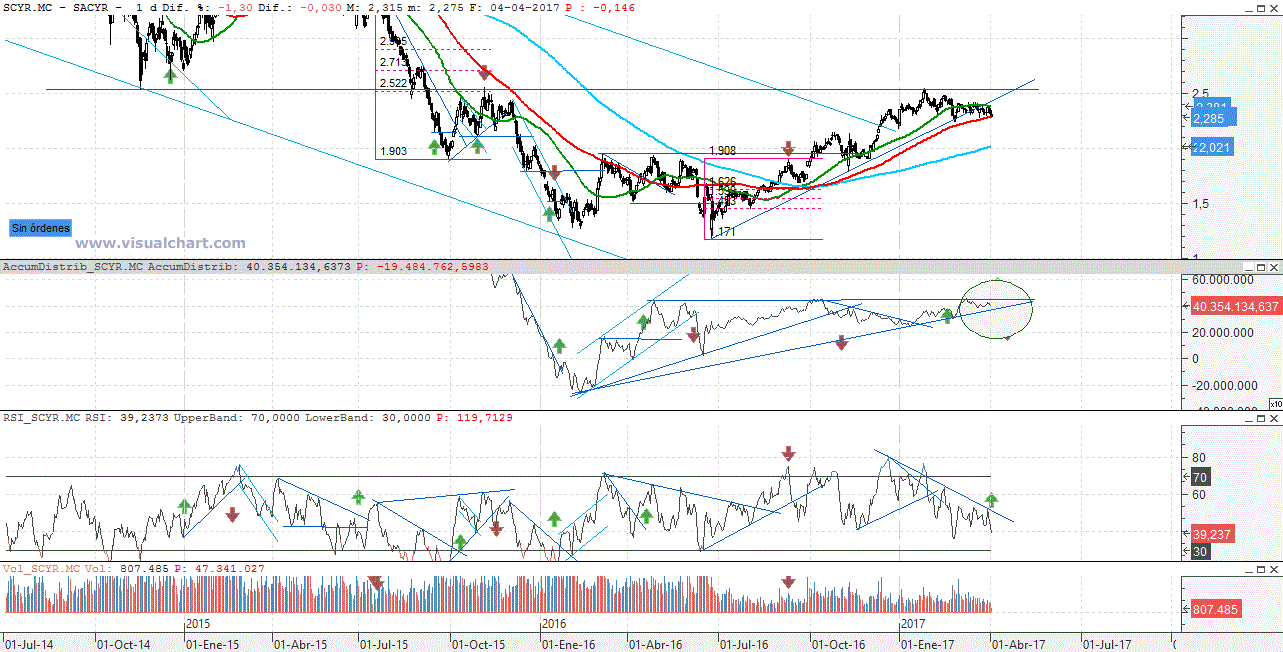Click the 2.522 Fibonacci level label
Image resolution: width=1283 pixels, height=652 pixels.
[x=394, y=83]
